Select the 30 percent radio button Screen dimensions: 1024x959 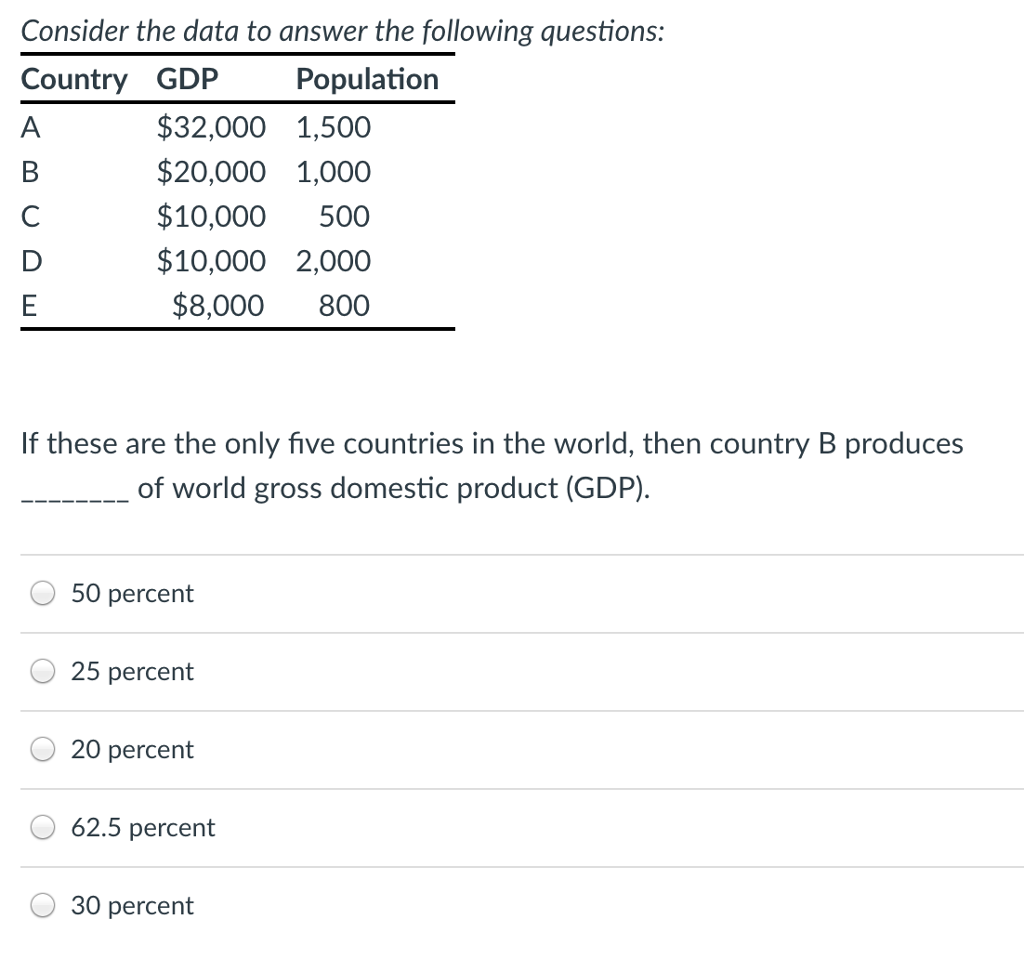(42, 905)
